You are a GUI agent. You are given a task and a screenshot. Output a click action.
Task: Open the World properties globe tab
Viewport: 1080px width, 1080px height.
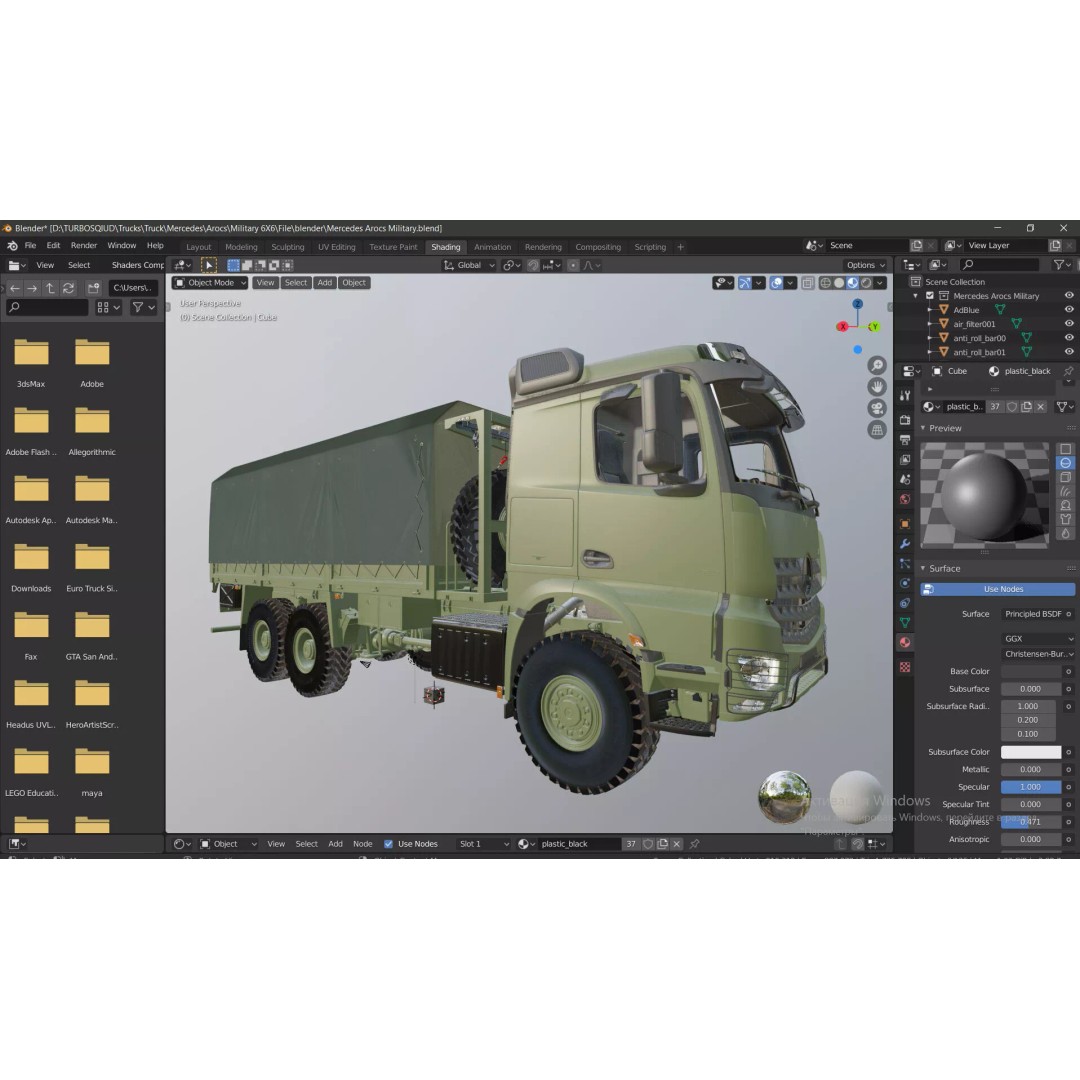[x=905, y=499]
